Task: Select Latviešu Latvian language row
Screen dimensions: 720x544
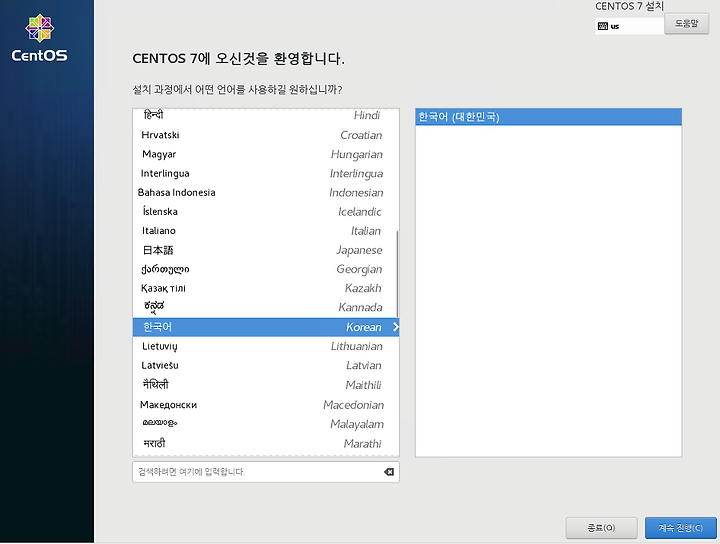Action: [x=266, y=365]
